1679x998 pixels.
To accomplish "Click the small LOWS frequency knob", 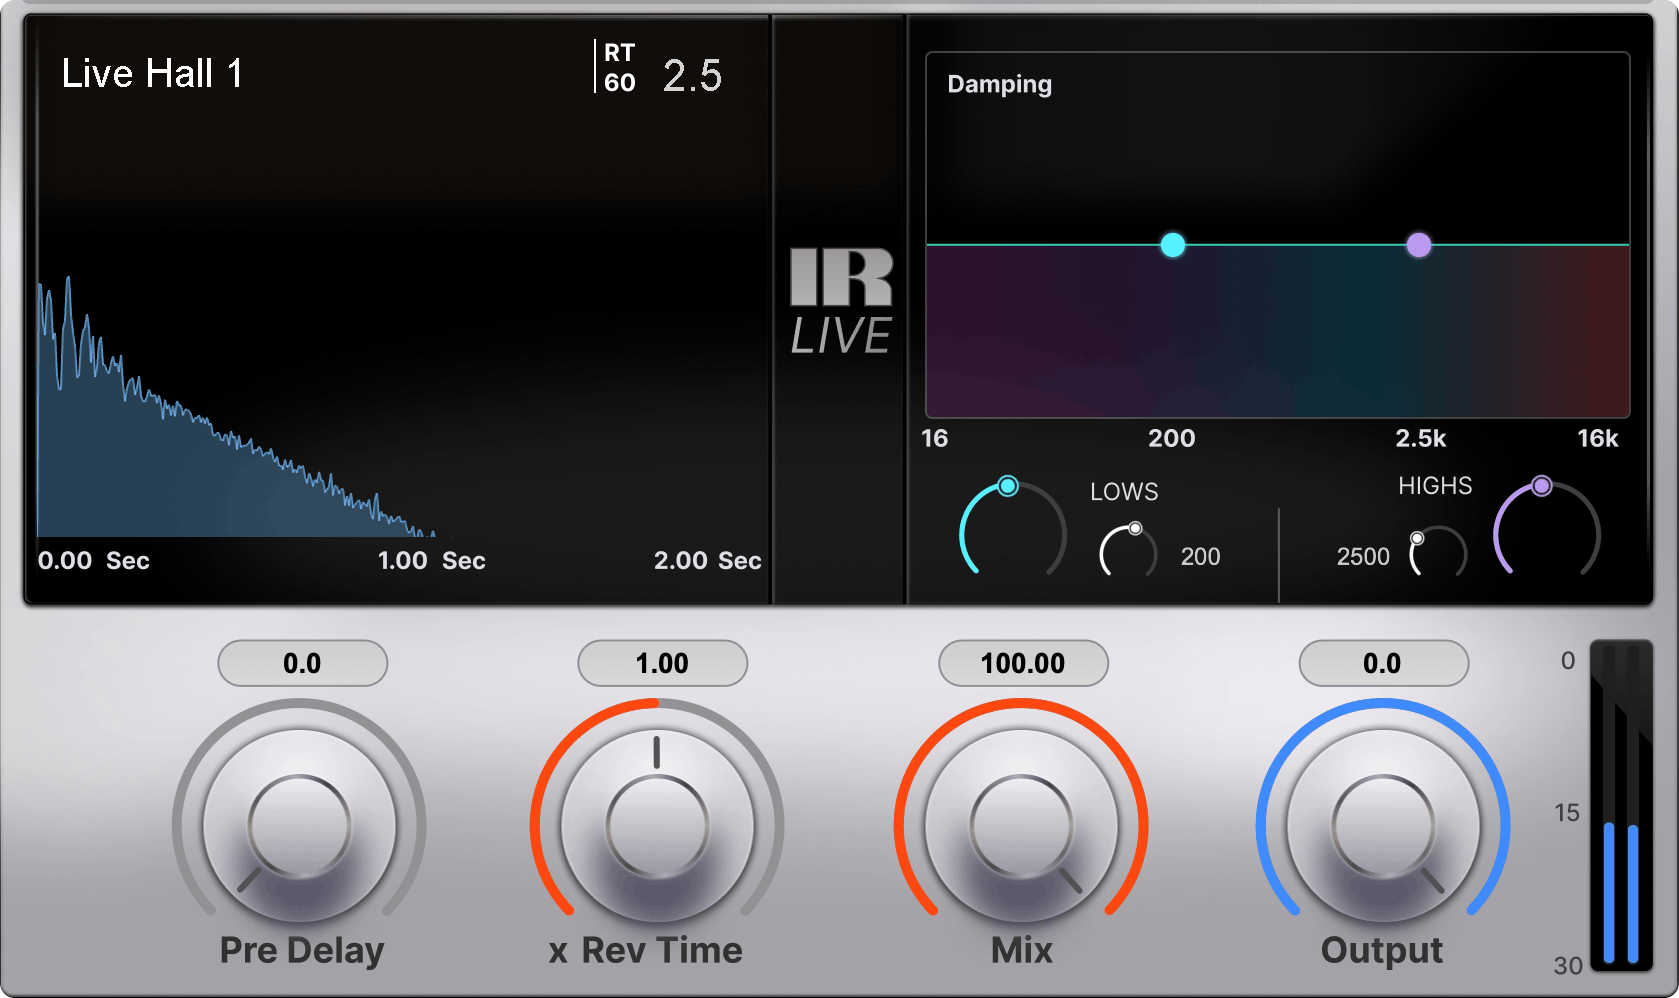I will pos(1128,553).
